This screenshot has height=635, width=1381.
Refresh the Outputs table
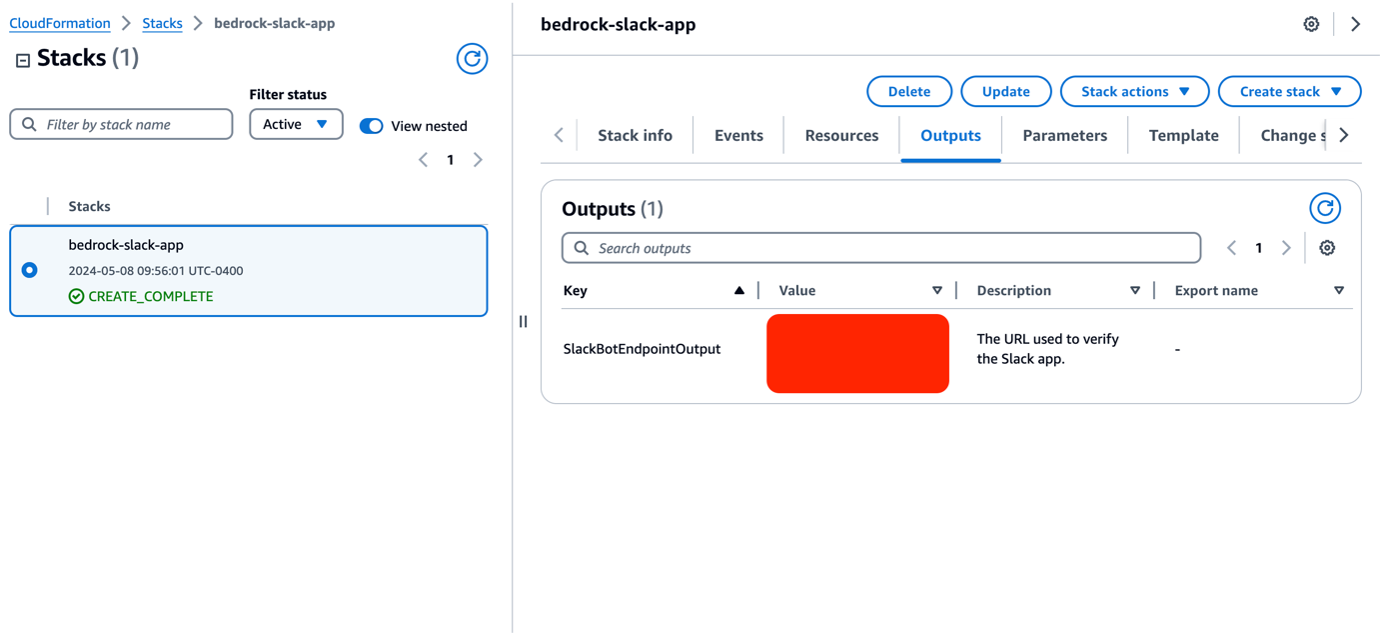point(1324,208)
